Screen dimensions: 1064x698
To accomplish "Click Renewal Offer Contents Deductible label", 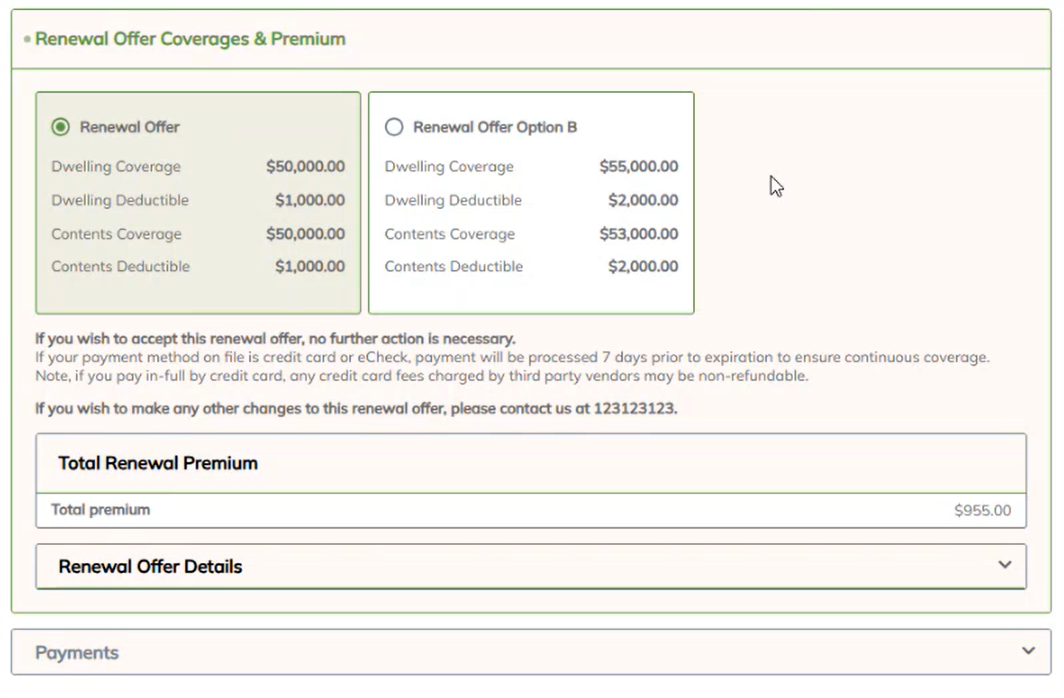I will [x=121, y=267].
